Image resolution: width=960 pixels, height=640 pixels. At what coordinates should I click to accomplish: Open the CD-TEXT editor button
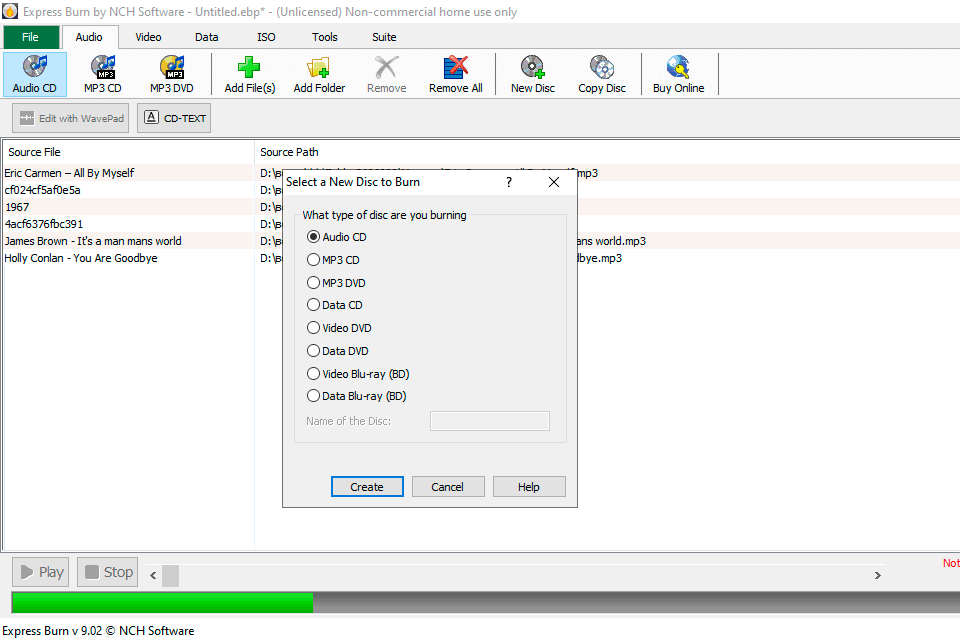(174, 118)
